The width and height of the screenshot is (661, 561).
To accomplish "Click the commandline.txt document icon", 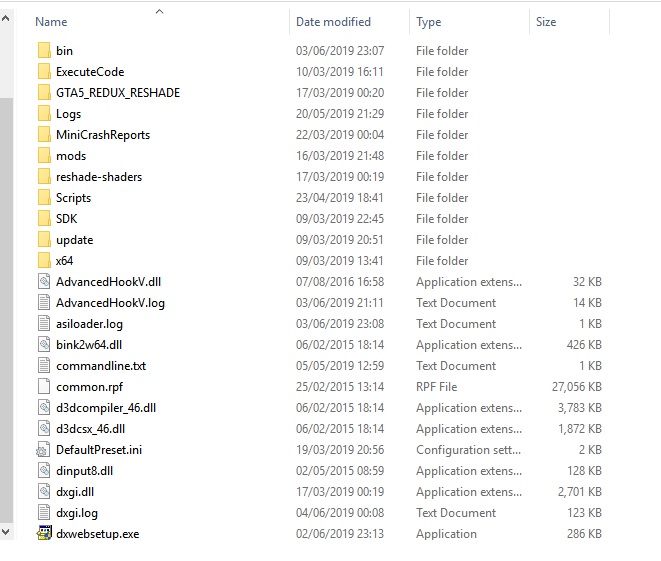I will coord(44,366).
